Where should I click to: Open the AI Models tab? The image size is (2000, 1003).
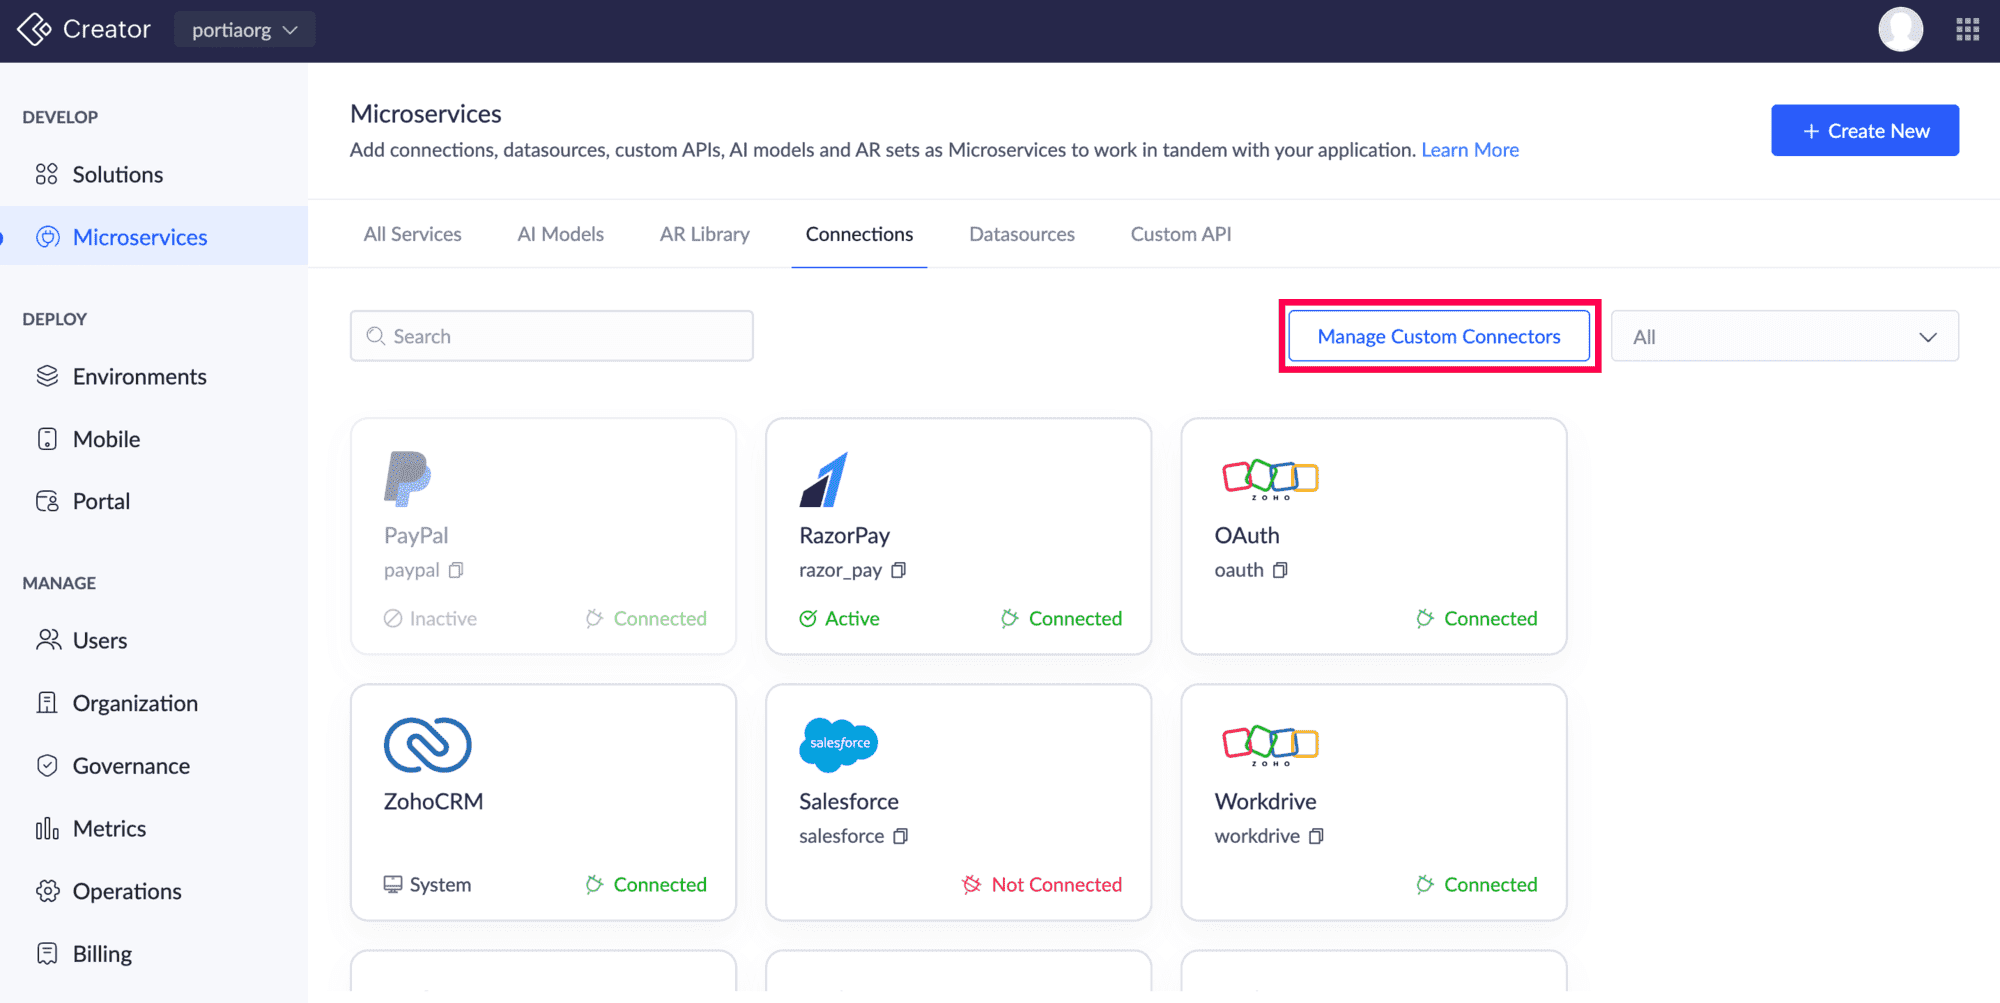pos(560,234)
